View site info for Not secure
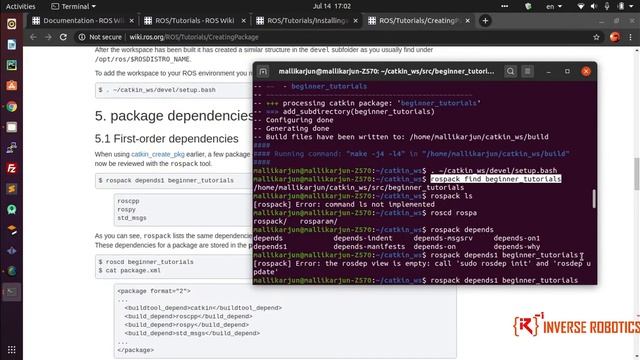 click(x=100, y=37)
